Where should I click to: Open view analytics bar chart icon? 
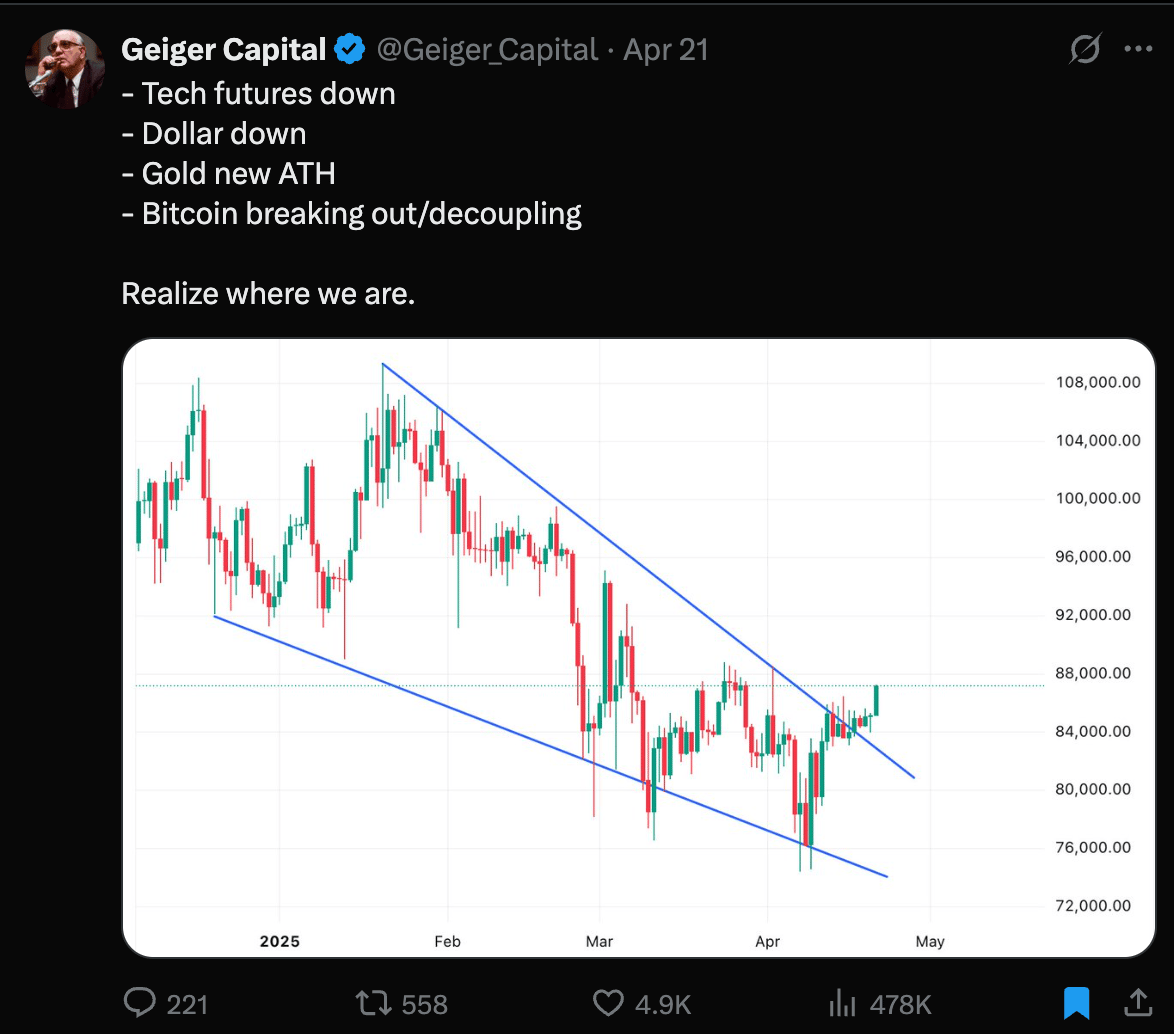point(842,1003)
